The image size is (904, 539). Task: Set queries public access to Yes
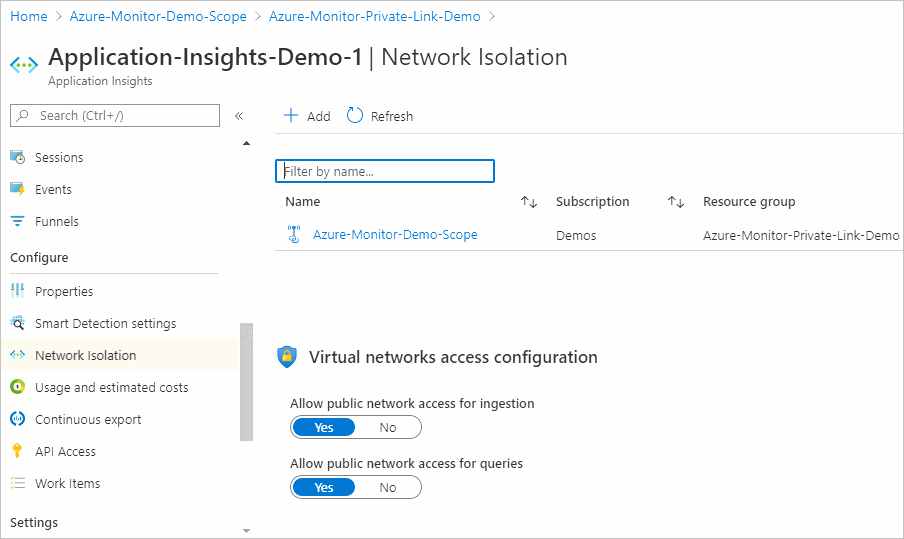(323, 487)
